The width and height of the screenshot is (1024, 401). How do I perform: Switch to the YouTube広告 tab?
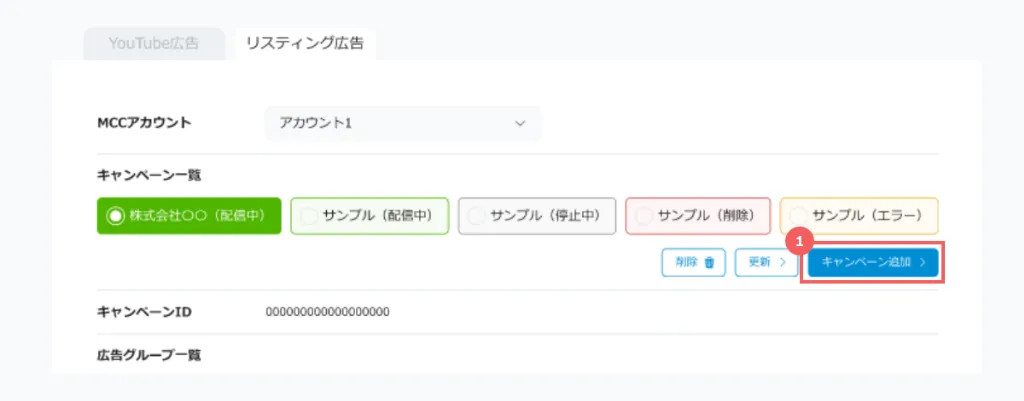pyautogui.click(x=153, y=44)
